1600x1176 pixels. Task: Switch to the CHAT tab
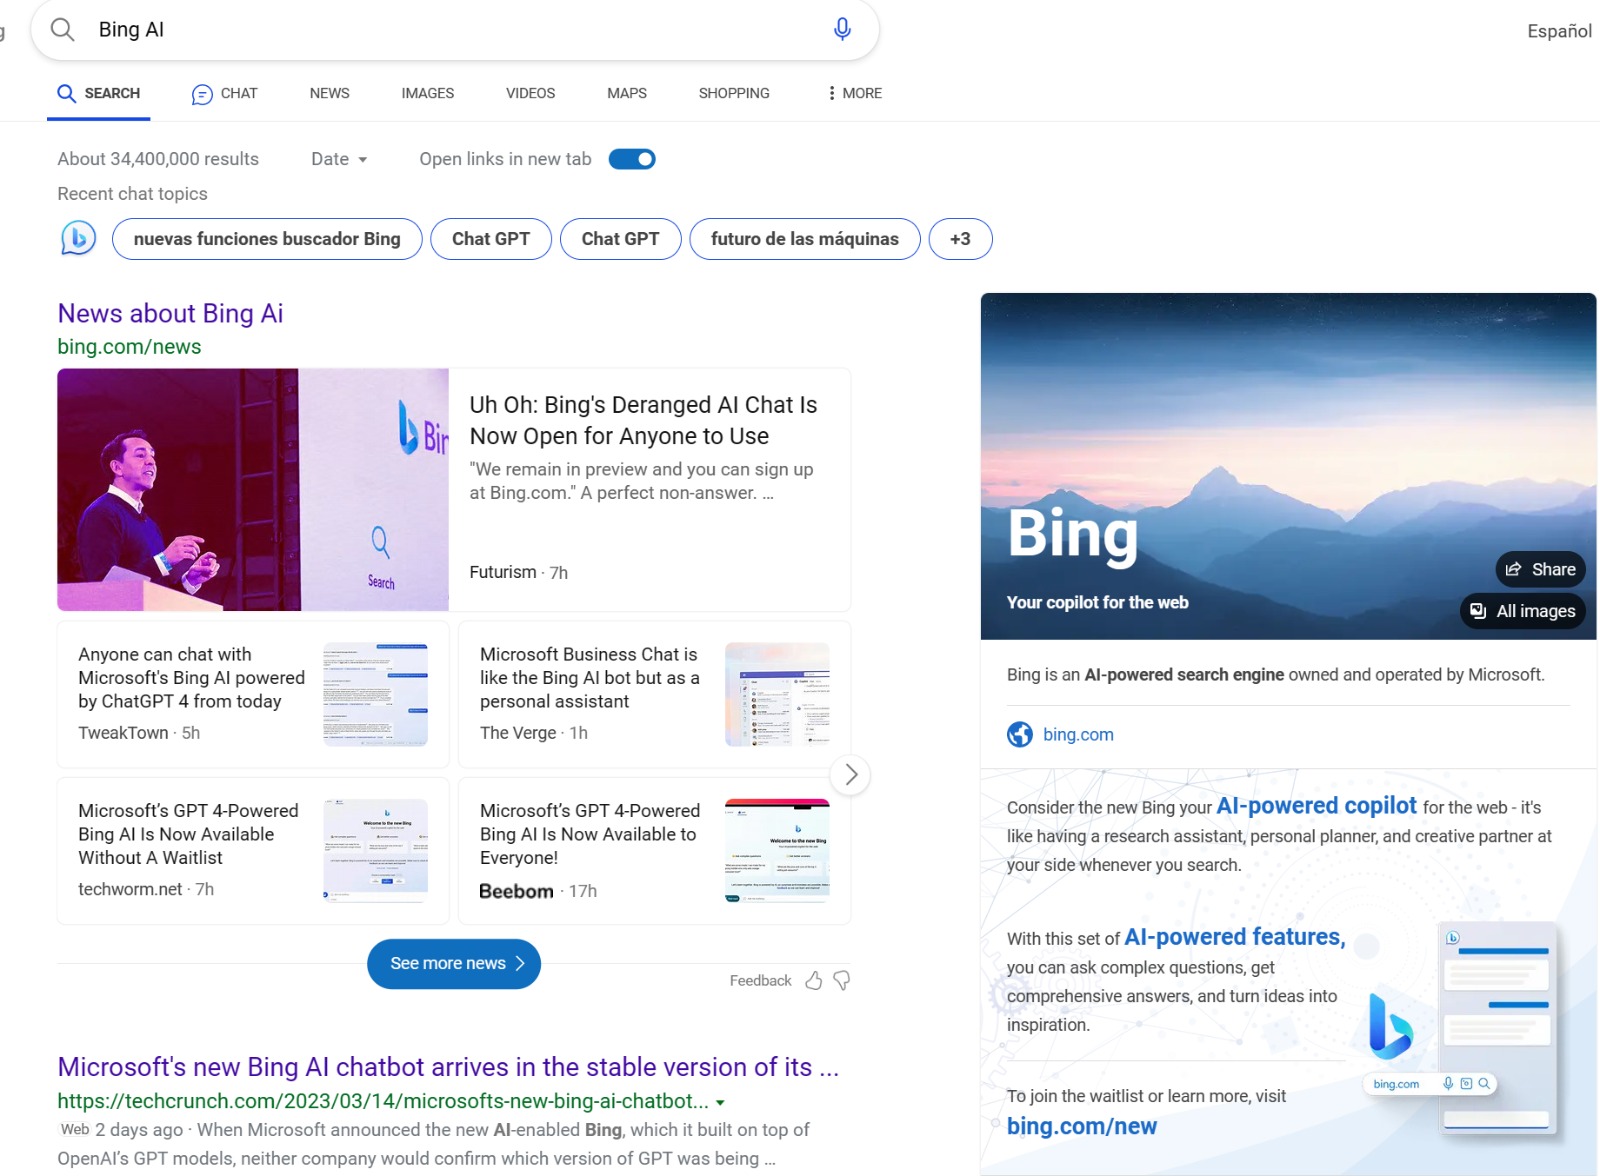(224, 93)
